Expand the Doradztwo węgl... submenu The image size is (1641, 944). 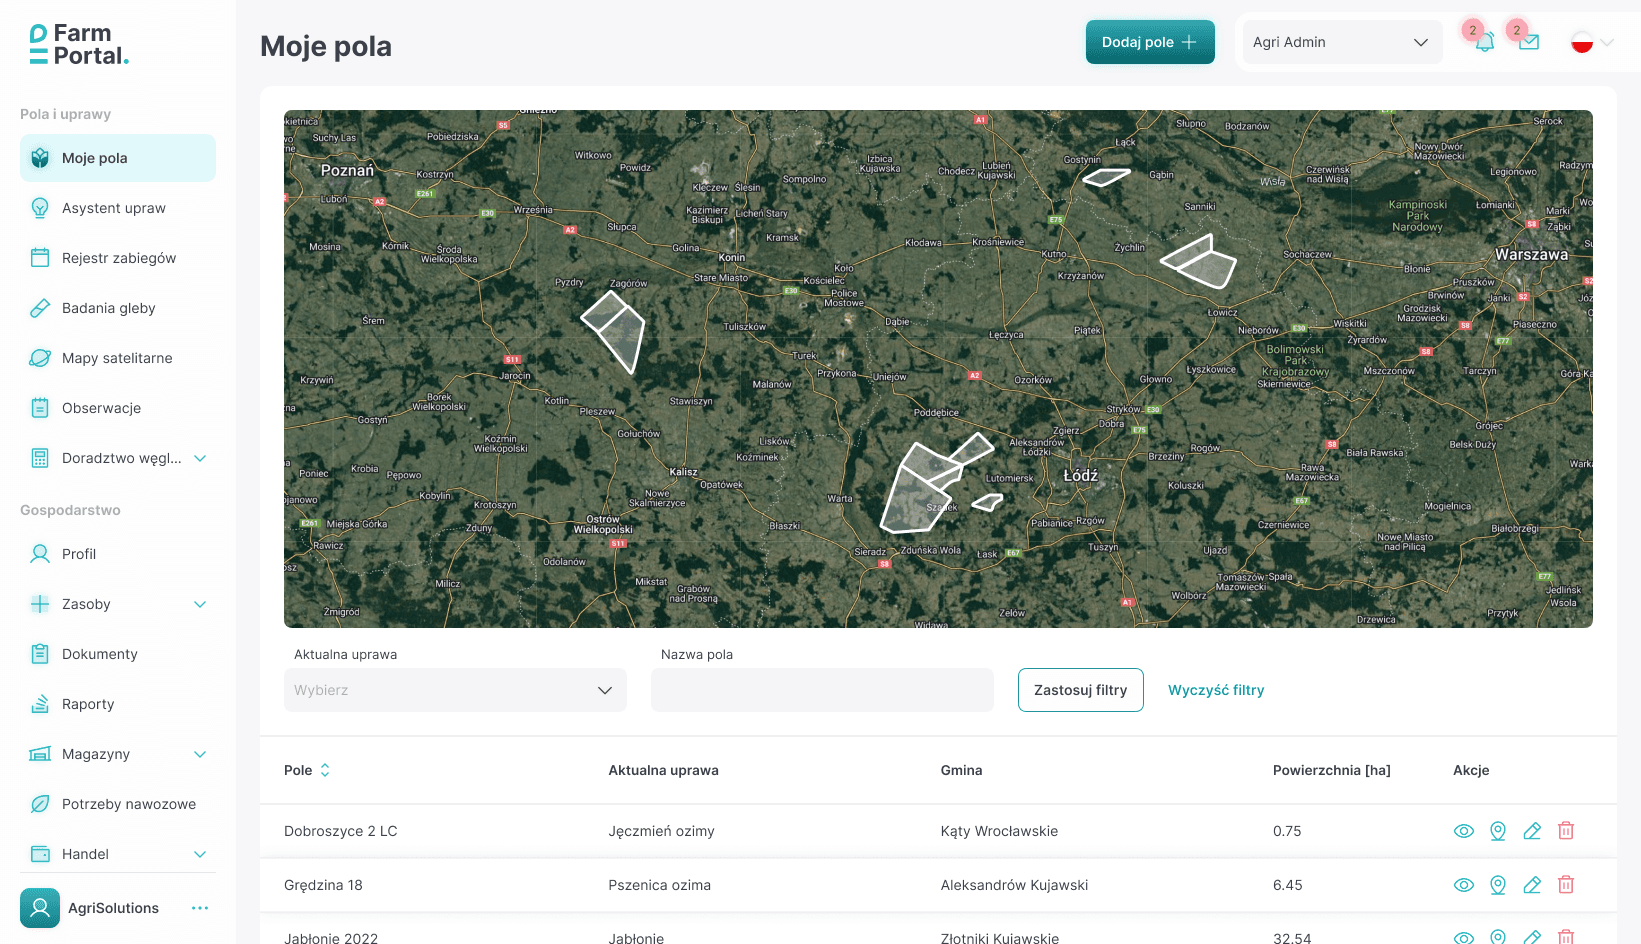coord(200,458)
